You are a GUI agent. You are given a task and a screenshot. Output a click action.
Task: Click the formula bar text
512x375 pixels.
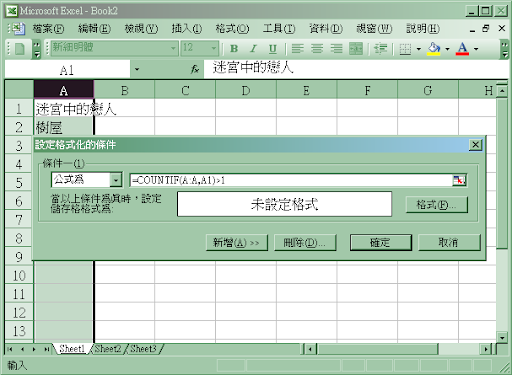(x=253, y=68)
